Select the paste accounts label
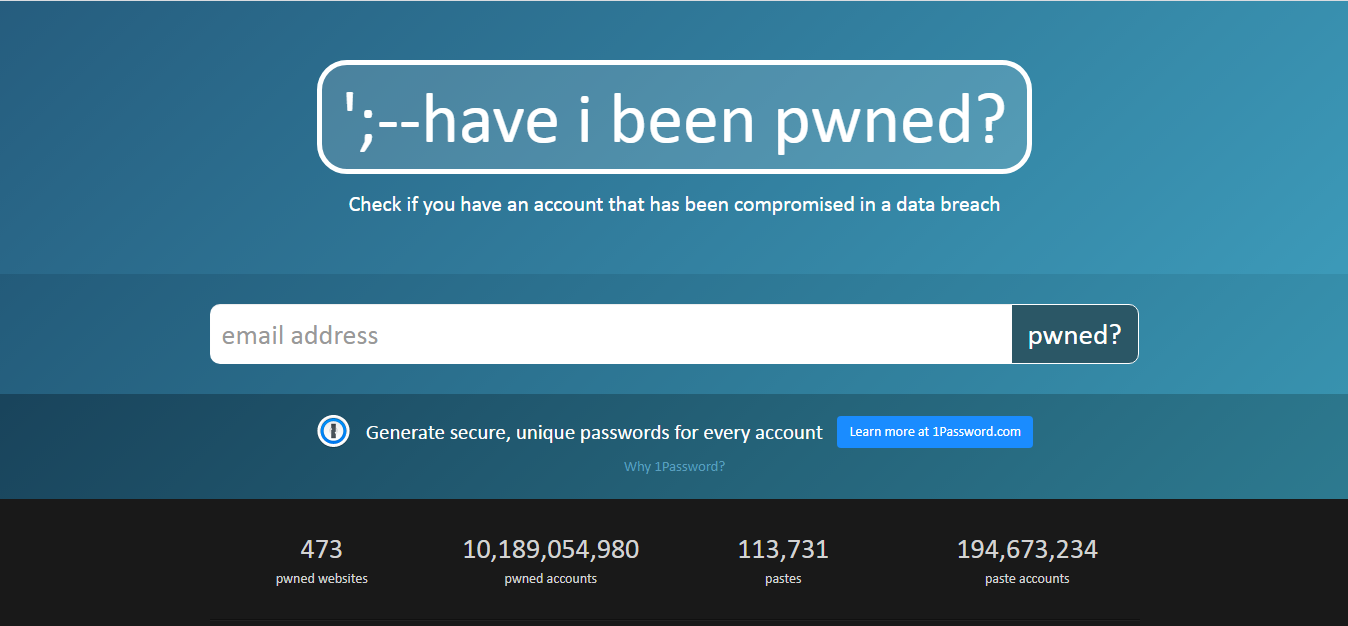1348x626 pixels. [1027, 579]
